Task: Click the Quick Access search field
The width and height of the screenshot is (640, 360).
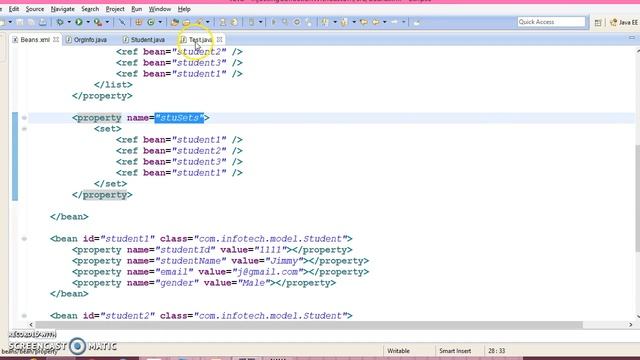Action: point(551,22)
